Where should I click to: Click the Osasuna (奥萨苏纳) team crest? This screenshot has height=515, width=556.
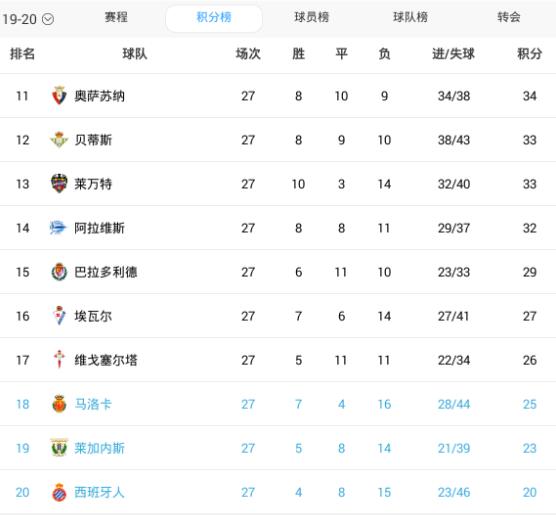(x=59, y=95)
